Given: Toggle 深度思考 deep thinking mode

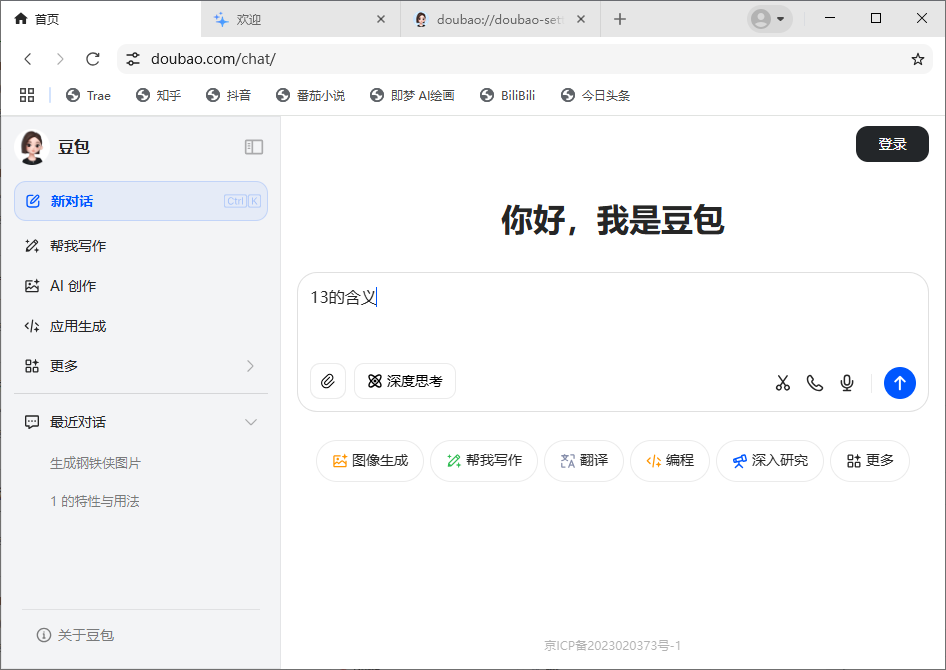Looking at the screenshot, I should tap(405, 381).
